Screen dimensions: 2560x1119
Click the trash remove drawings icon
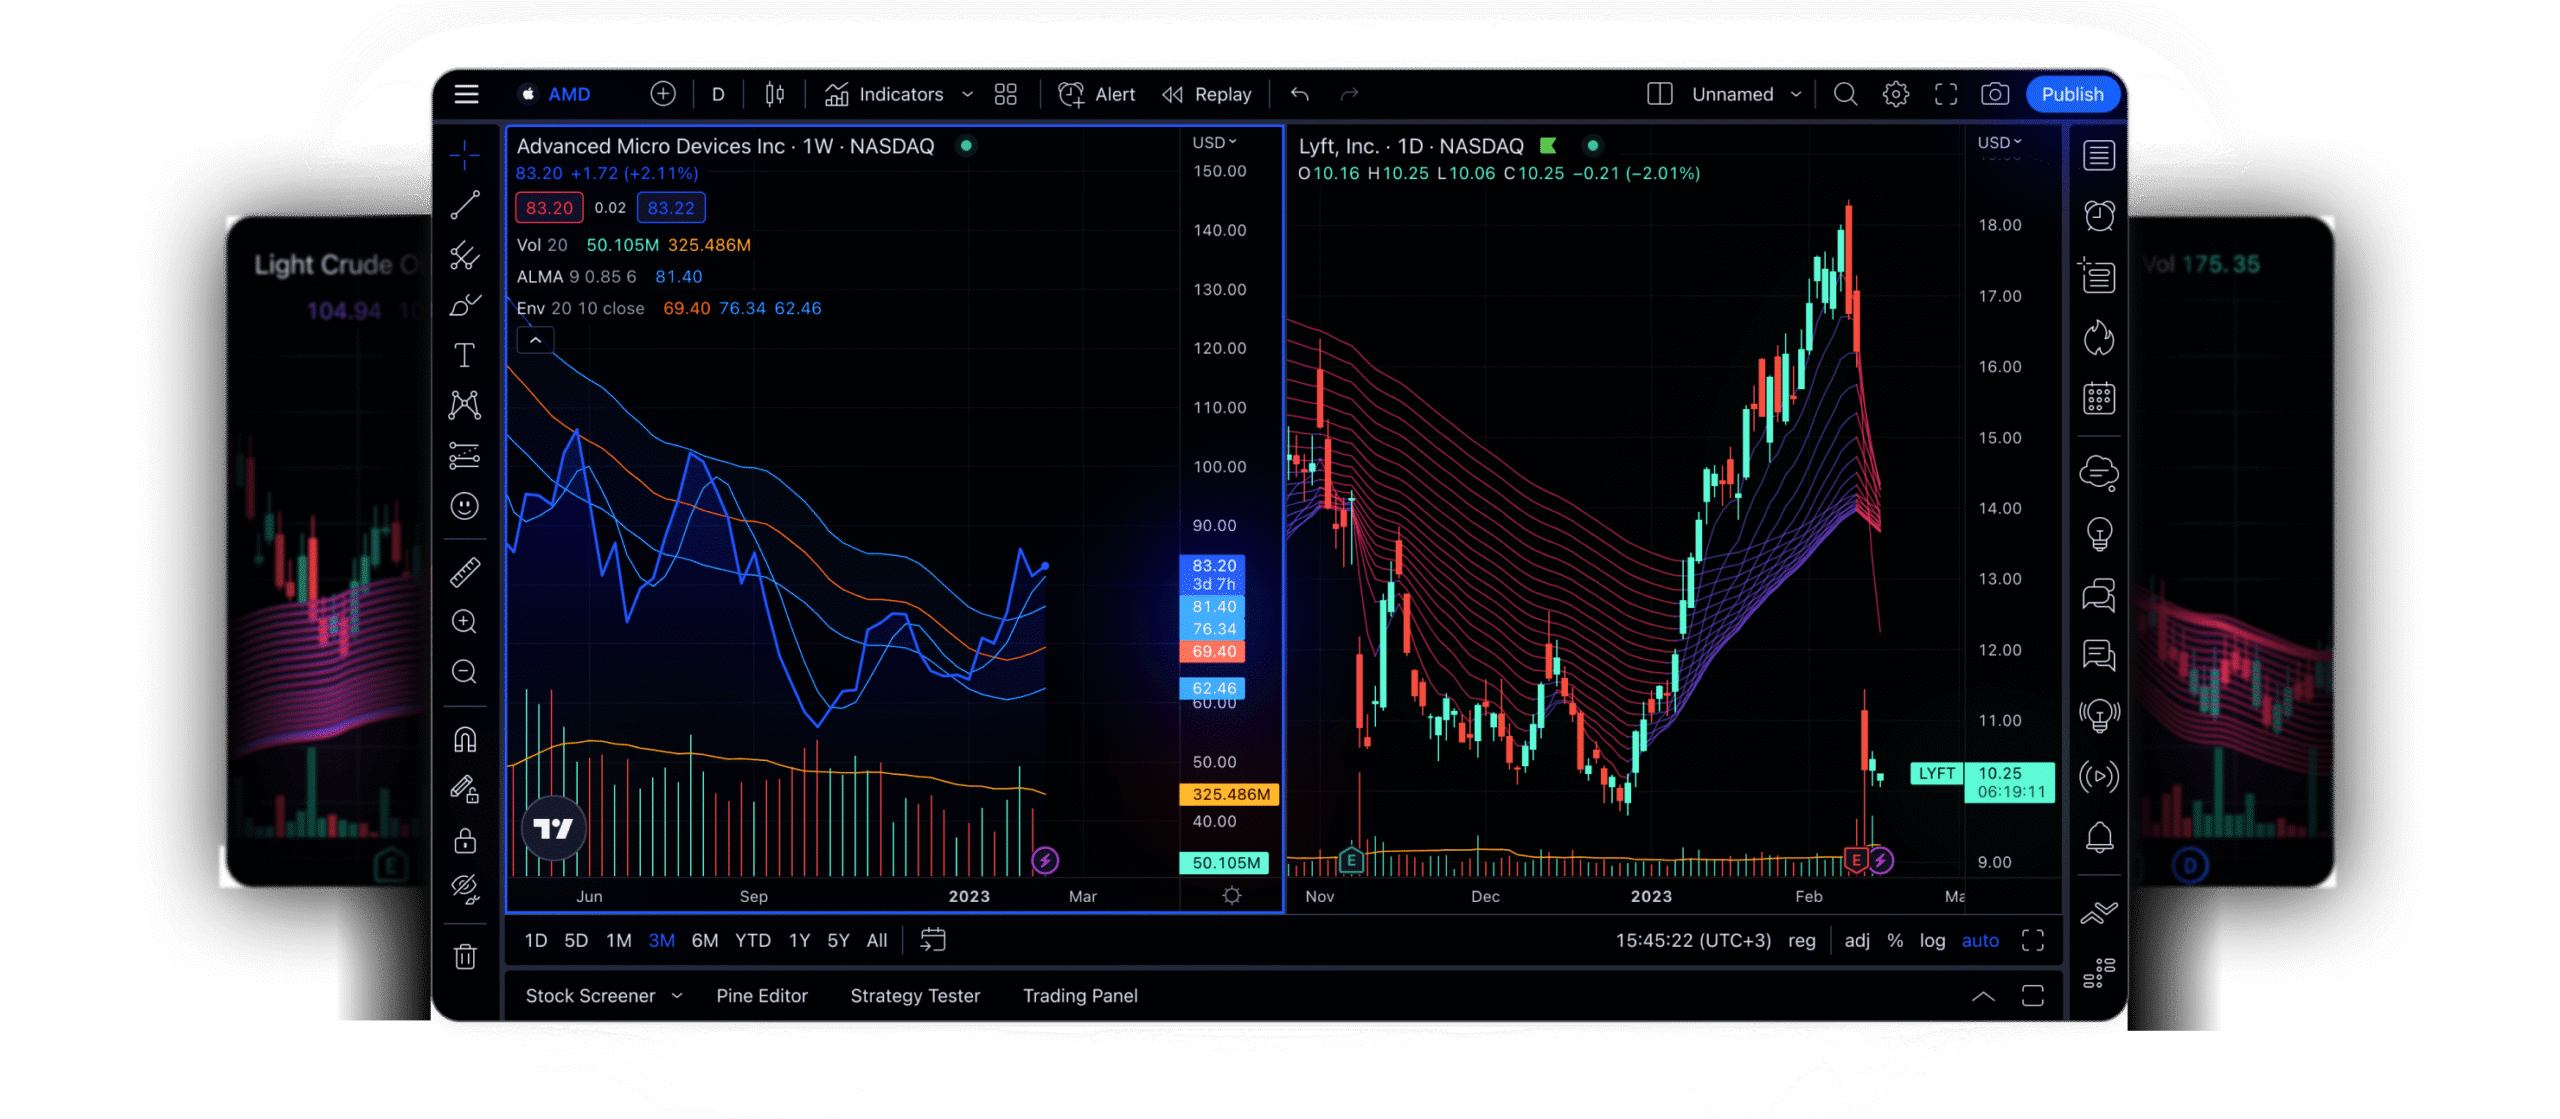pos(465,957)
